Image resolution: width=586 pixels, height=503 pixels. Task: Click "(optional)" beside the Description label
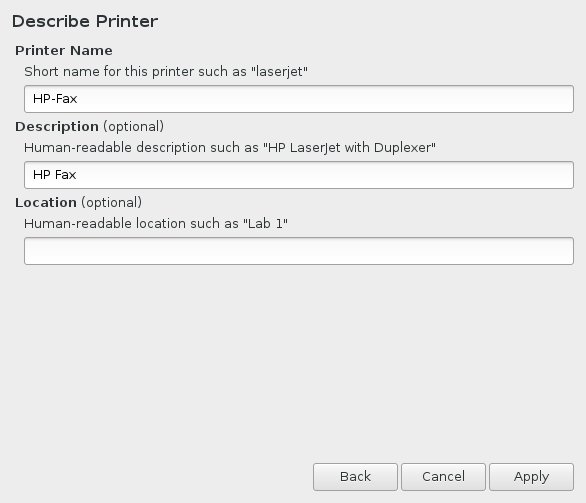pyautogui.click(x=133, y=127)
